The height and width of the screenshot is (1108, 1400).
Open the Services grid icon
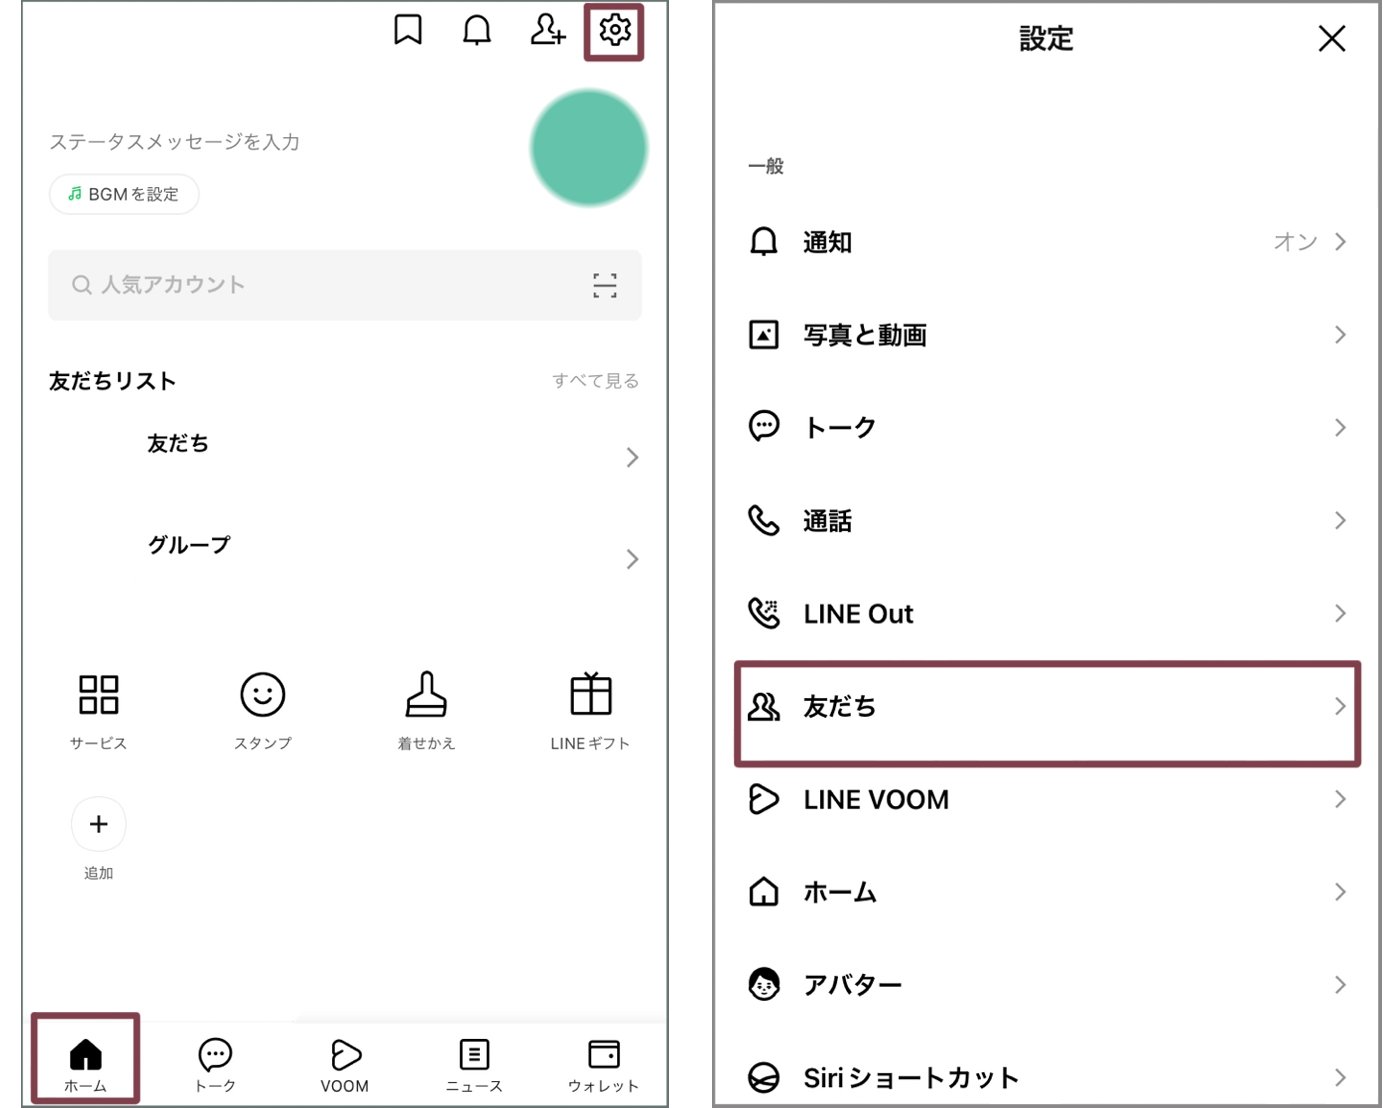click(x=98, y=695)
